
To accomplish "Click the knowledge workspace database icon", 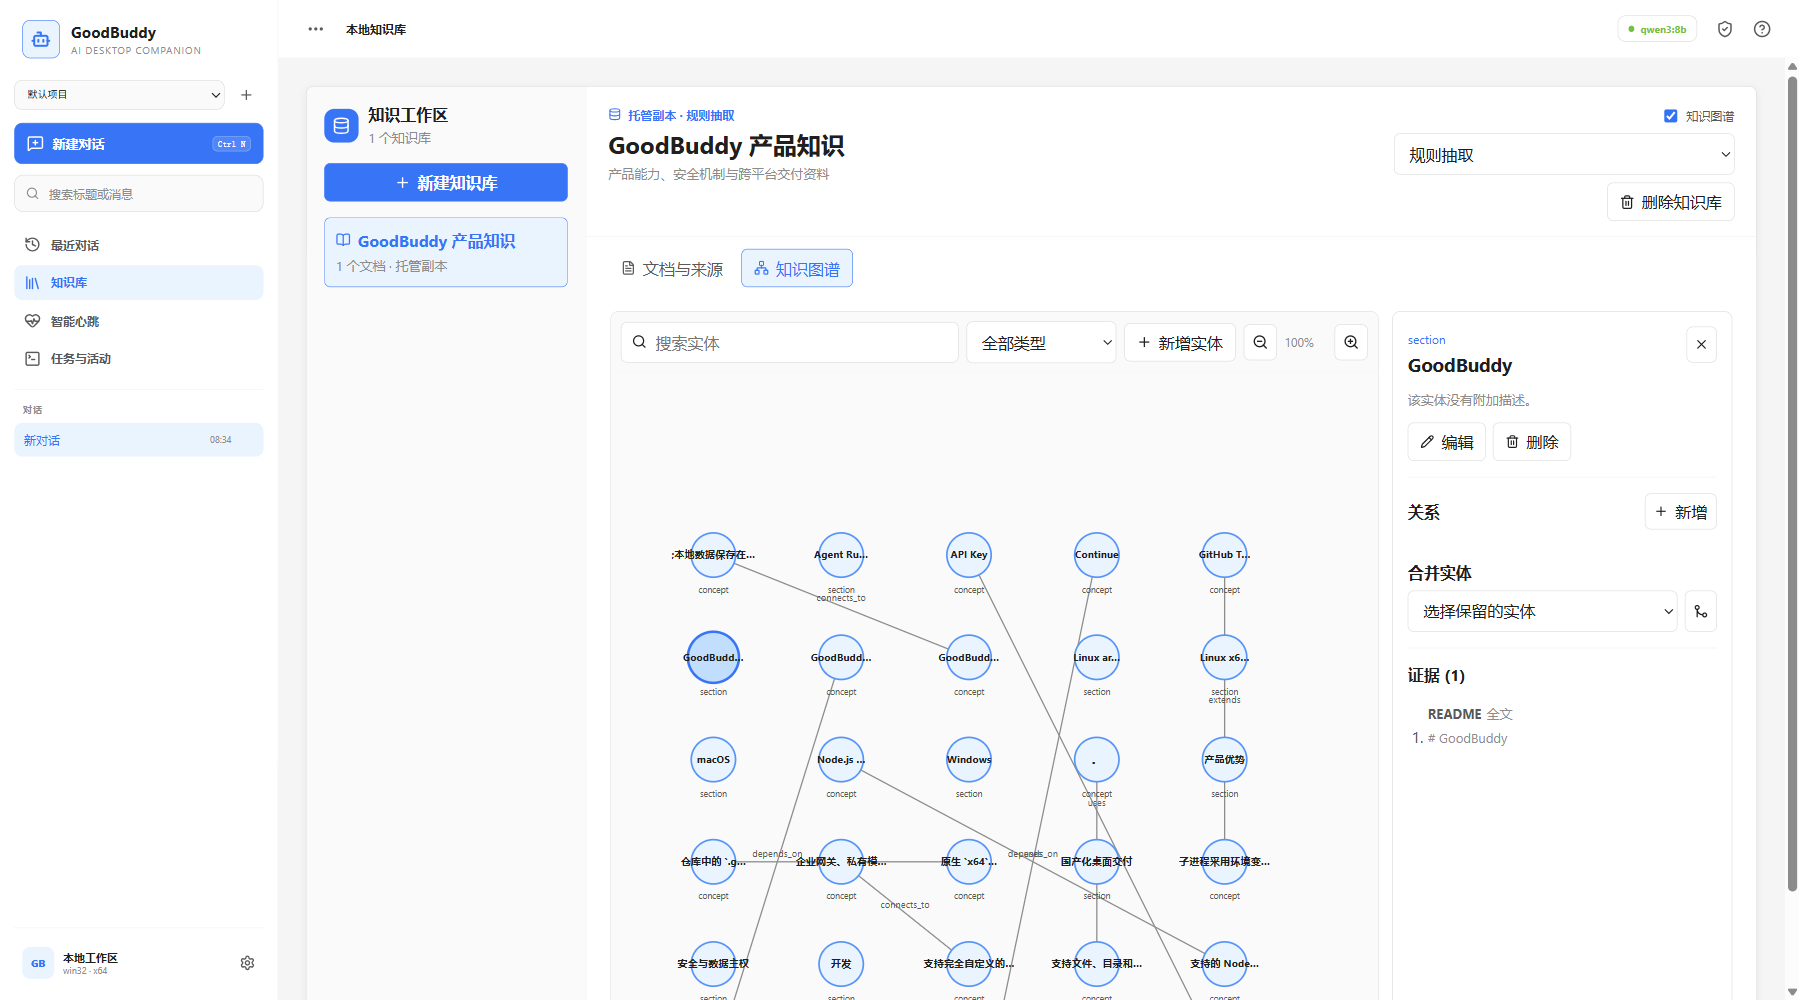I will click(341, 126).
